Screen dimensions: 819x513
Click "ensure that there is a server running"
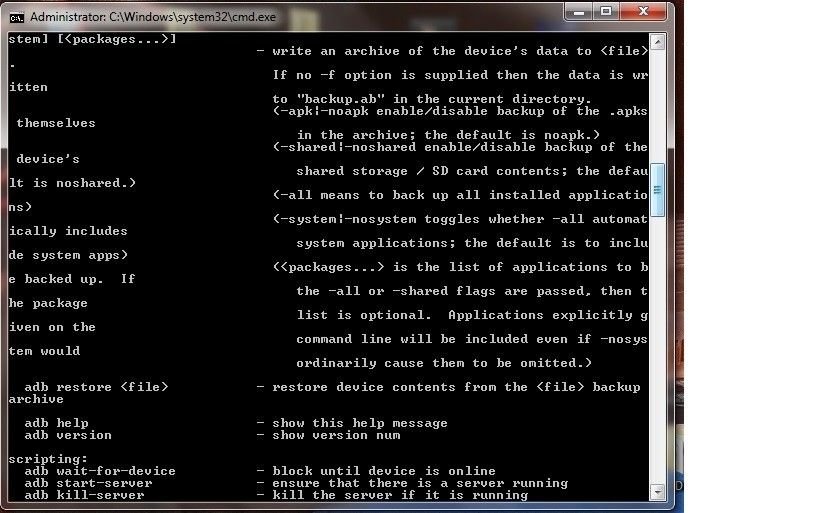[x=420, y=483]
